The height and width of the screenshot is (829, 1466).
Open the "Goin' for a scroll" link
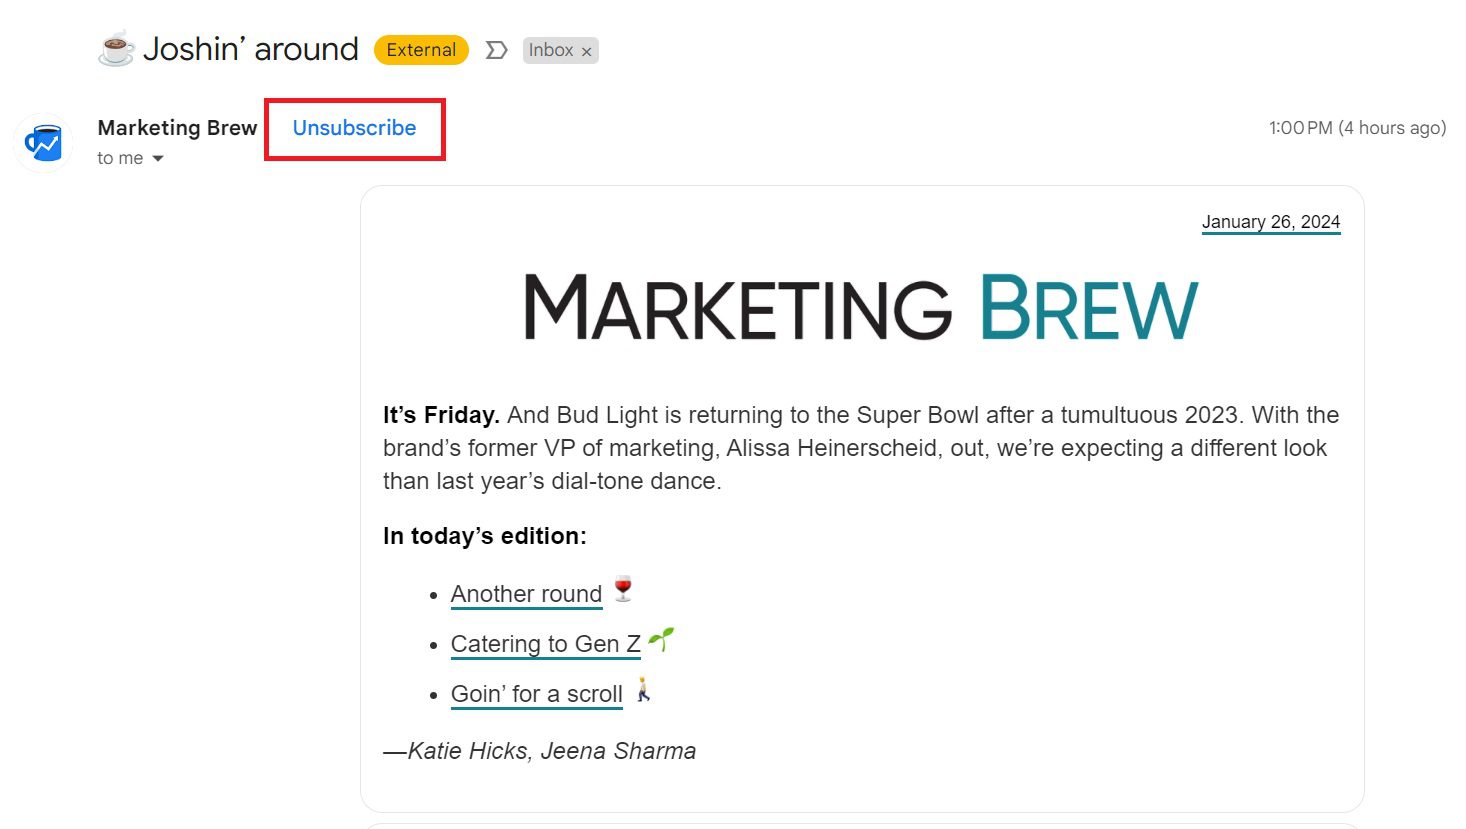pyautogui.click(x=537, y=694)
